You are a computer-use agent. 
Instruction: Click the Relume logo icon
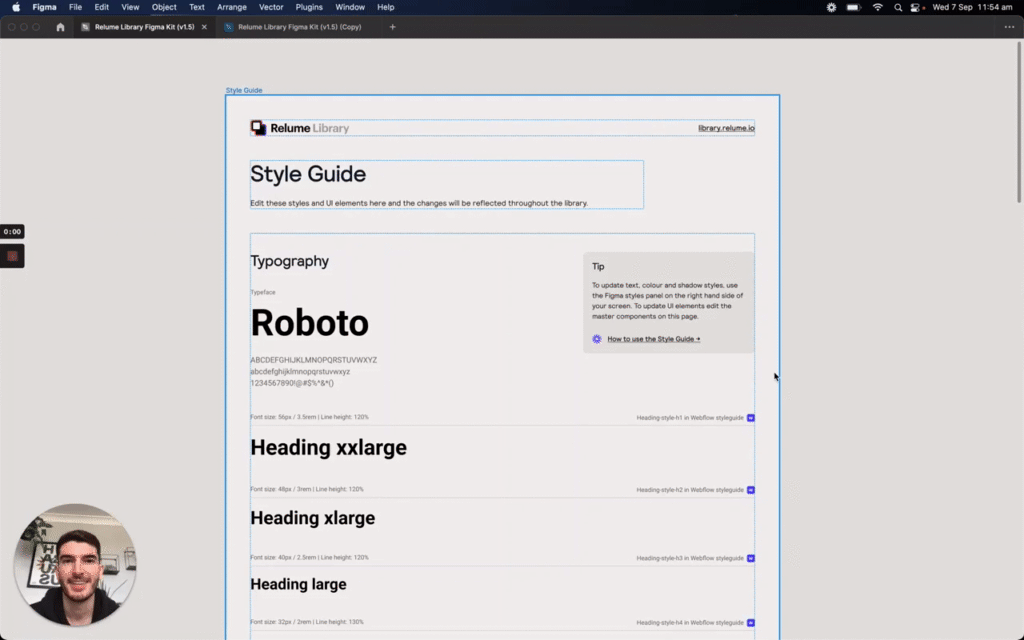pos(258,128)
